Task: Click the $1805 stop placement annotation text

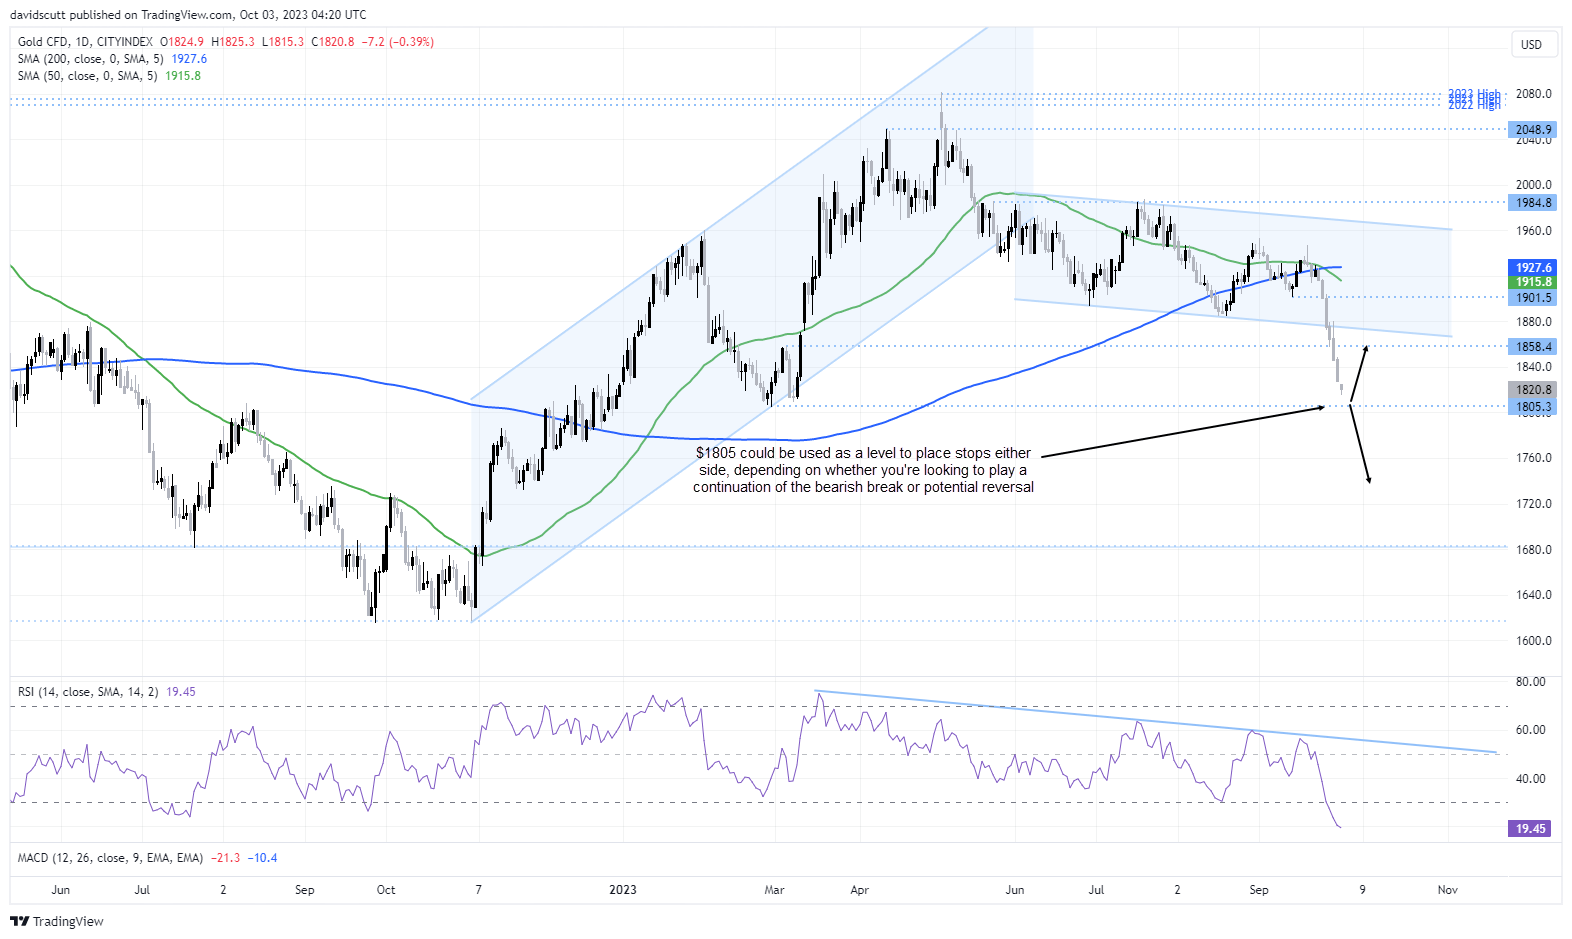Action: click(863, 470)
